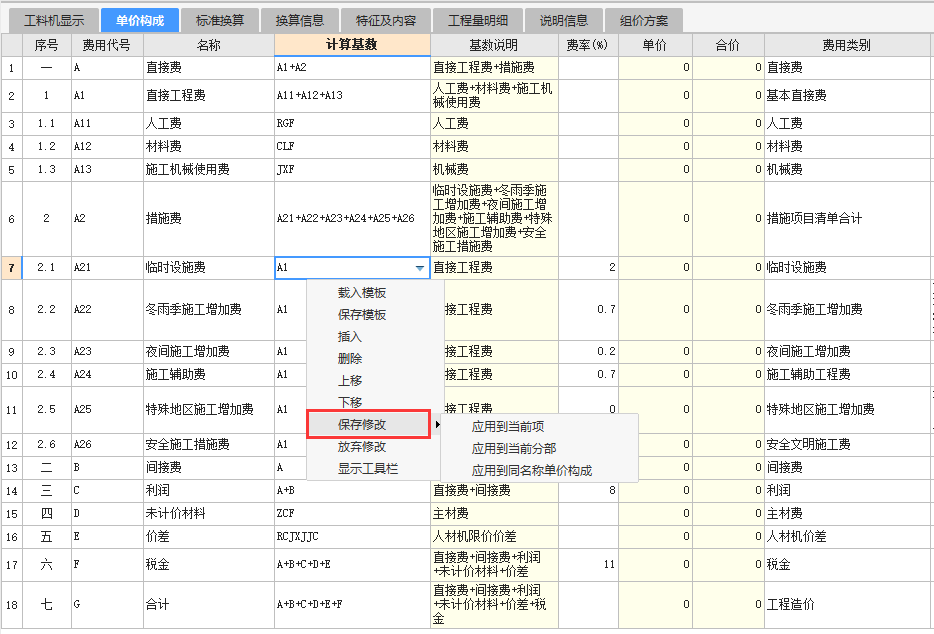Image resolution: width=934 pixels, height=634 pixels.
Task: Select 应用到同名称单价构成 in the submenu
Action: [x=532, y=471]
